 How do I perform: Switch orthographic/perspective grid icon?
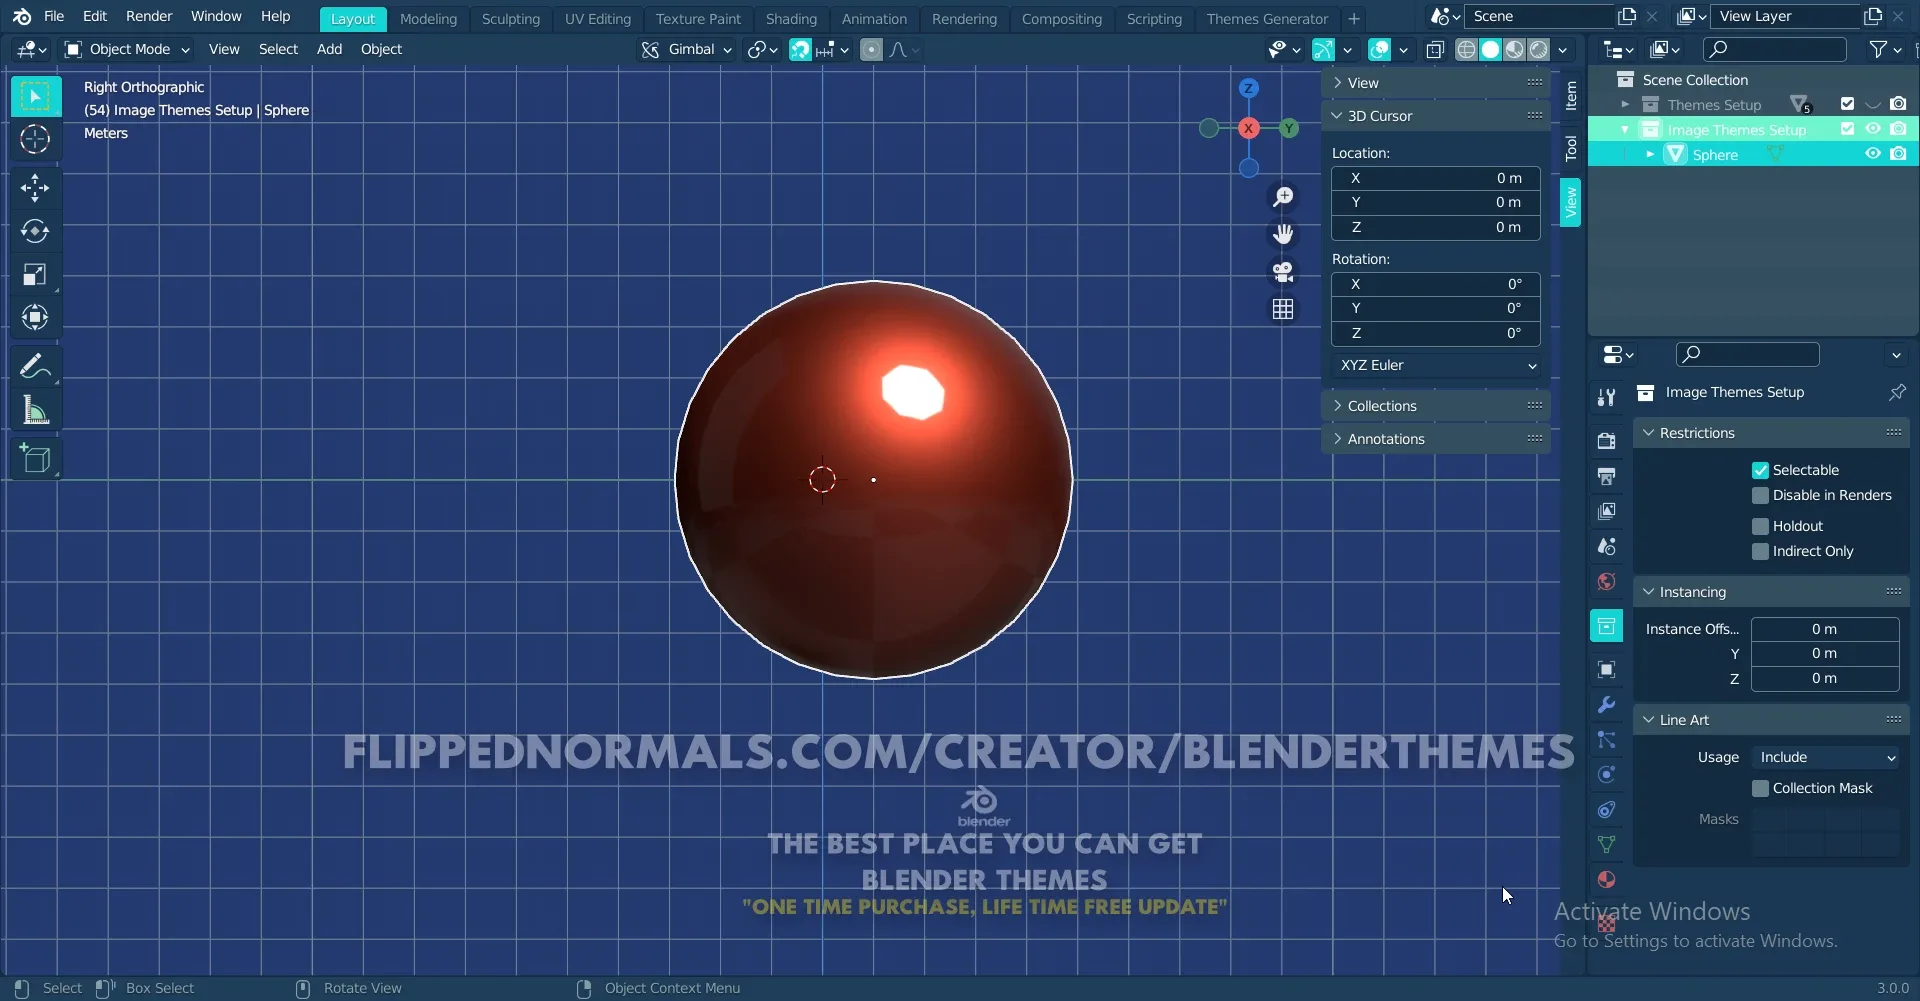(x=1283, y=309)
